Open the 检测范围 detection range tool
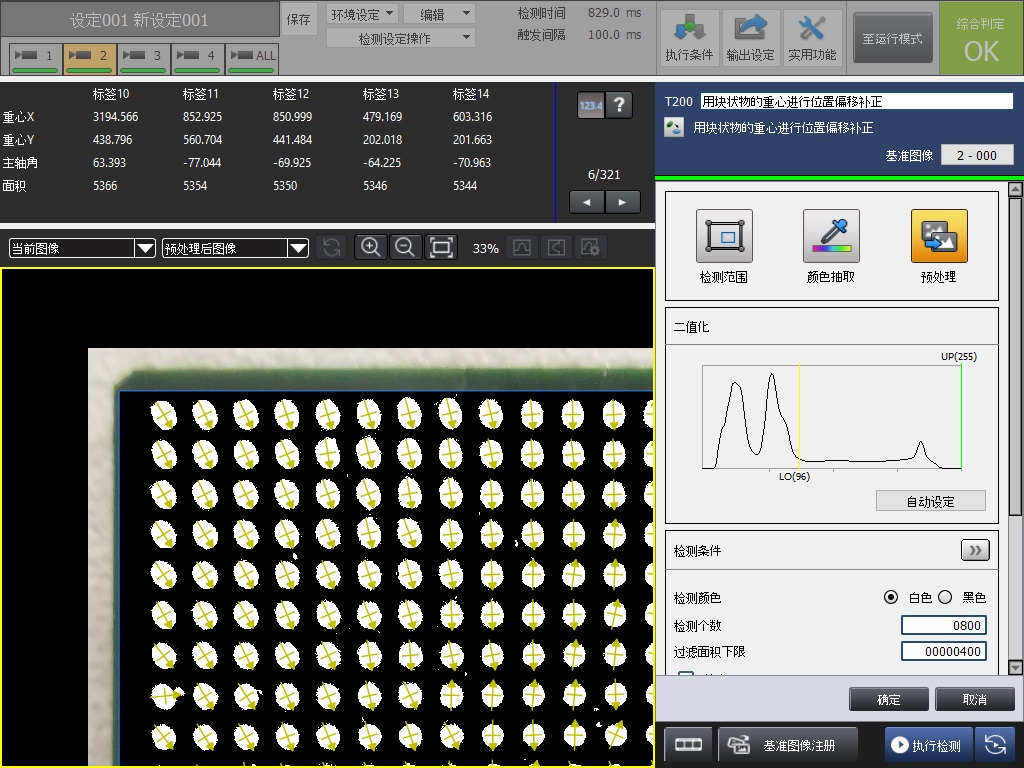 tap(723, 237)
